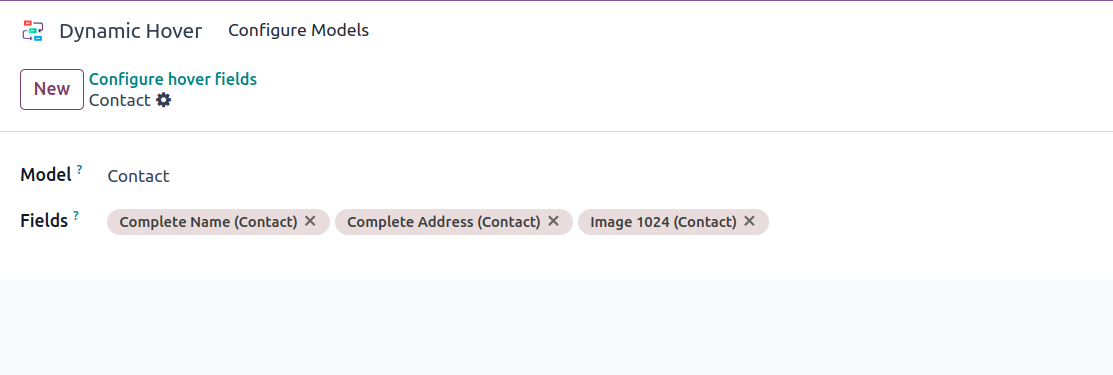The height and width of the screenshot is (375, 1113).
Task: Click the Fields field label
Action: tap(44, 220)
